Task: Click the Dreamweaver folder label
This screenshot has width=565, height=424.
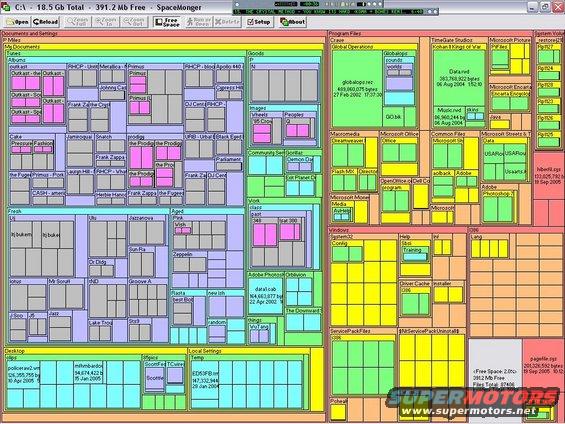Action: click(x=348, y=140)
